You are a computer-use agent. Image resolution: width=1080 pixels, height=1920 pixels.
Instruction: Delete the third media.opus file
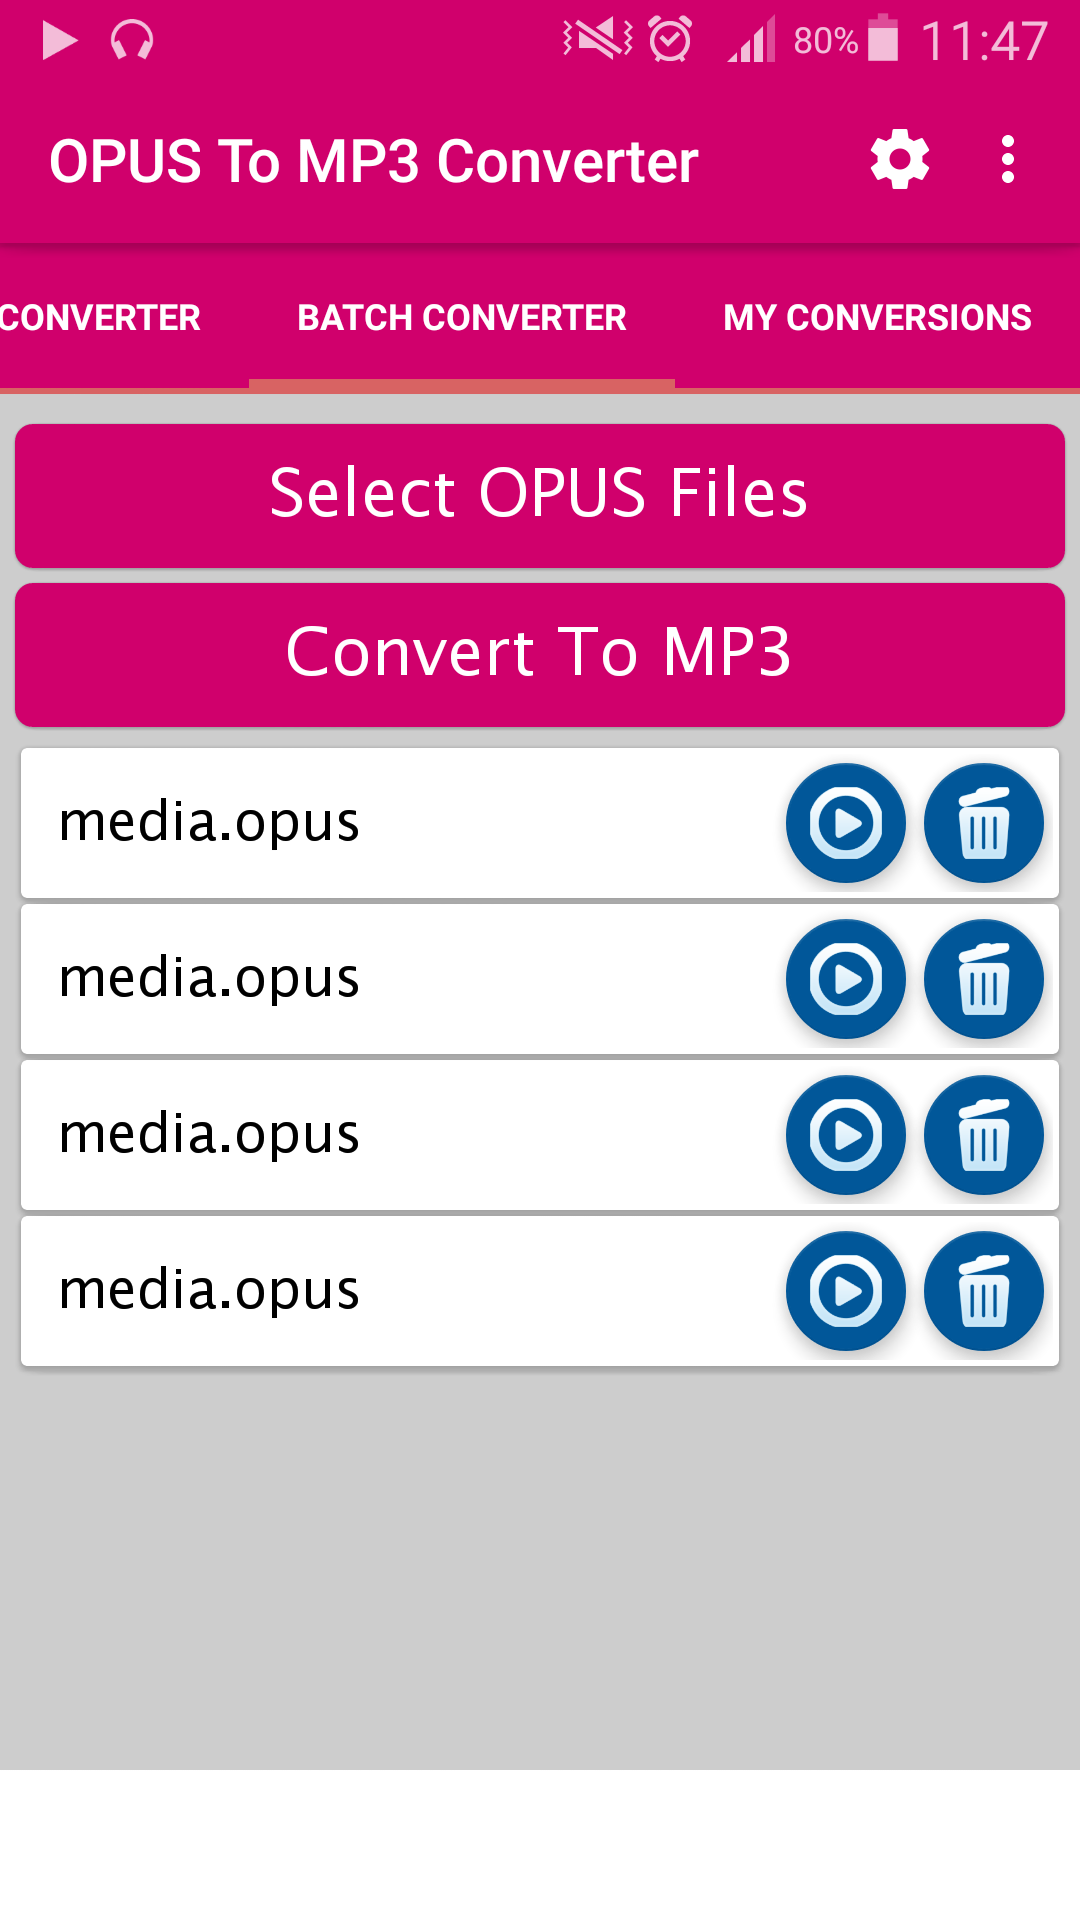[x=983, y=1135]
